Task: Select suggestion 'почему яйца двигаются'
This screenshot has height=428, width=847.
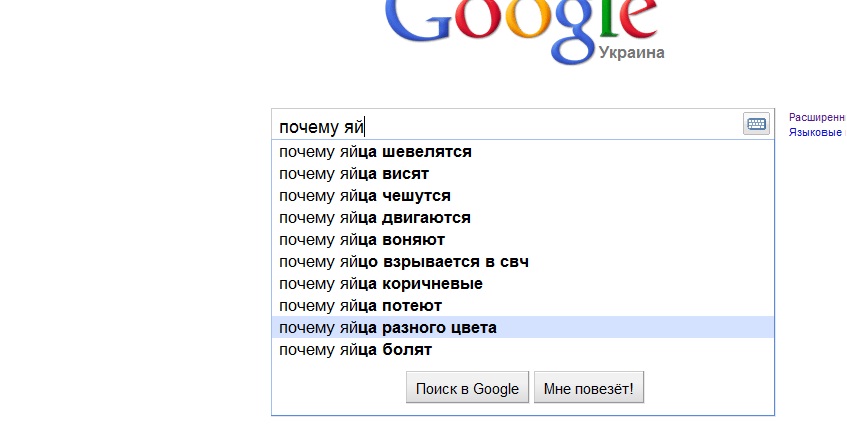Action: (x=375, y=218)
